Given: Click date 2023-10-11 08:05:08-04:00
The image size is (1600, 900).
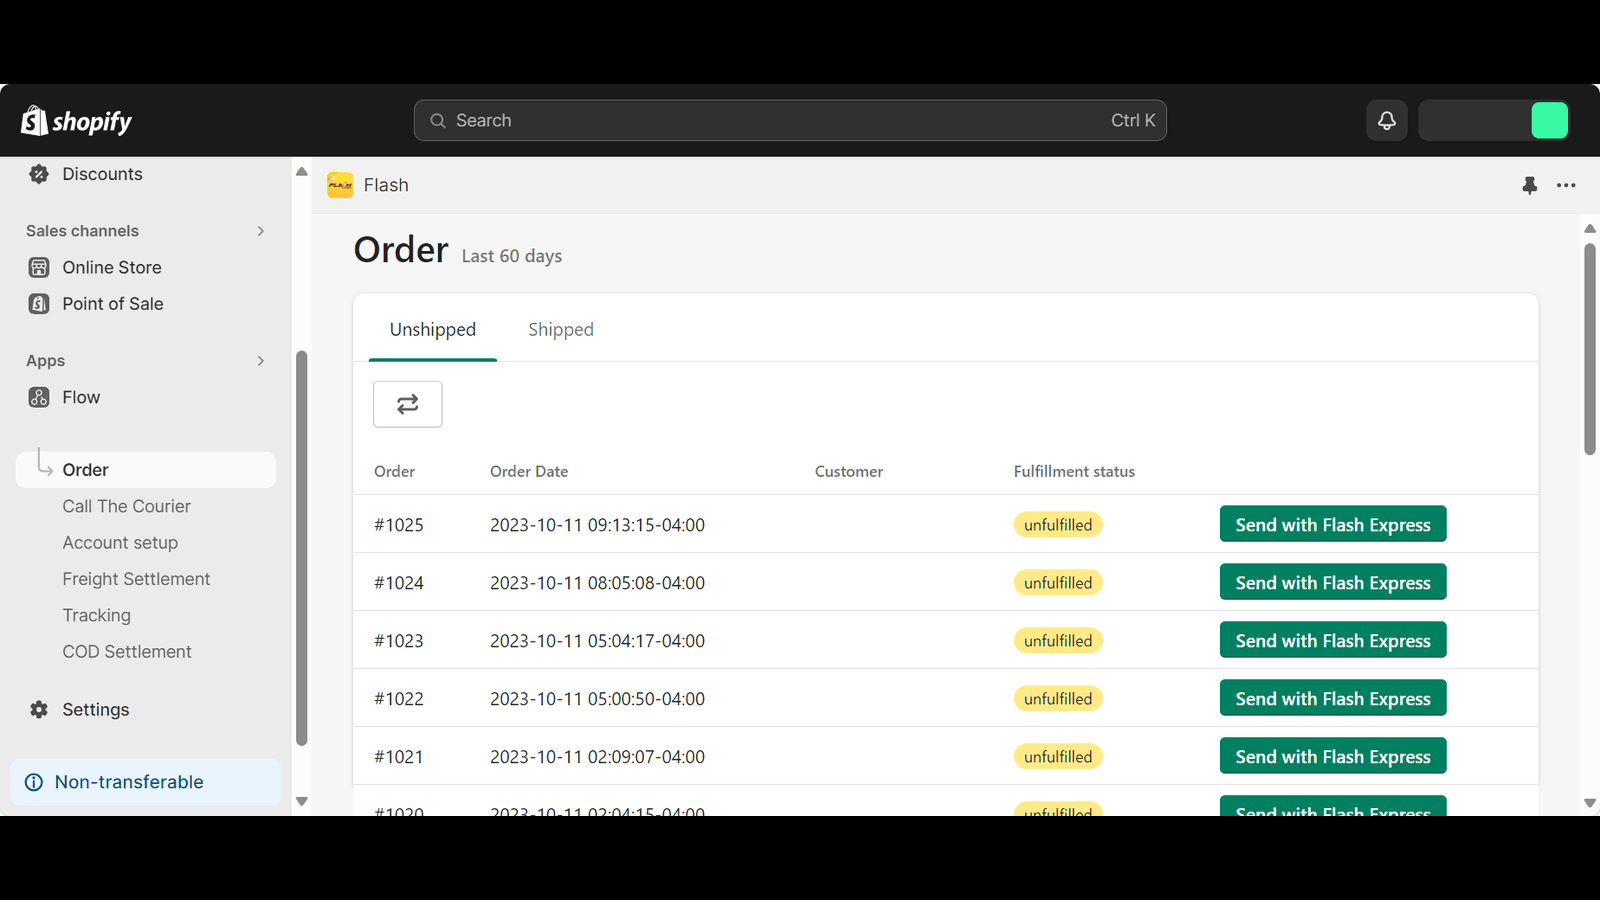Looking at the screenshot, I should point(597,583).
